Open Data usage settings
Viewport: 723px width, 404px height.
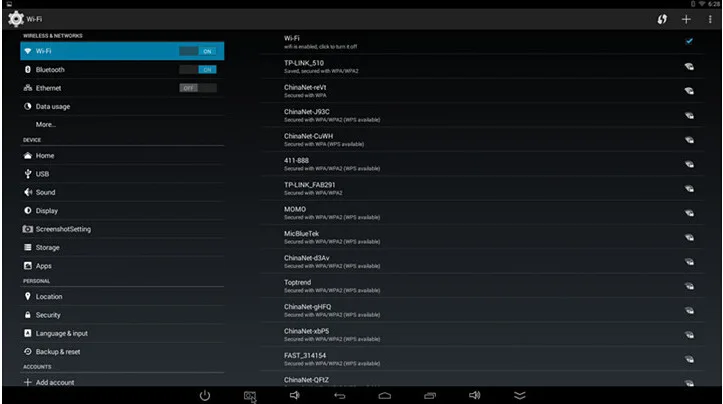pos(122,107)
